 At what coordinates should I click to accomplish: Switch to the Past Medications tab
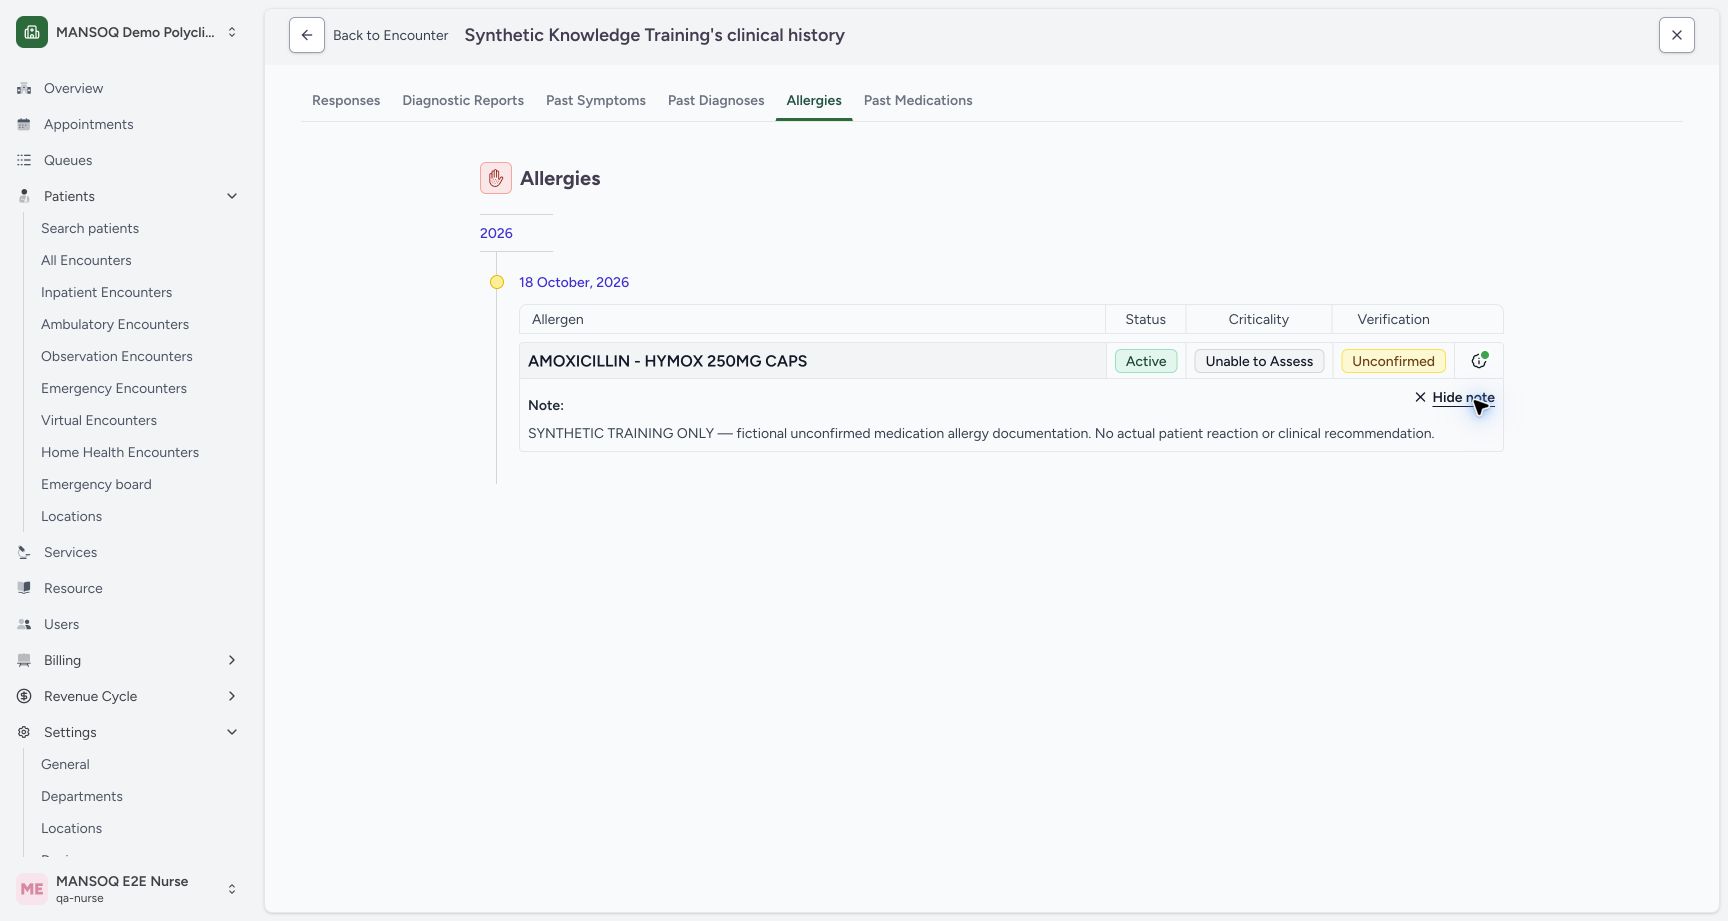[x=918, y=100]
